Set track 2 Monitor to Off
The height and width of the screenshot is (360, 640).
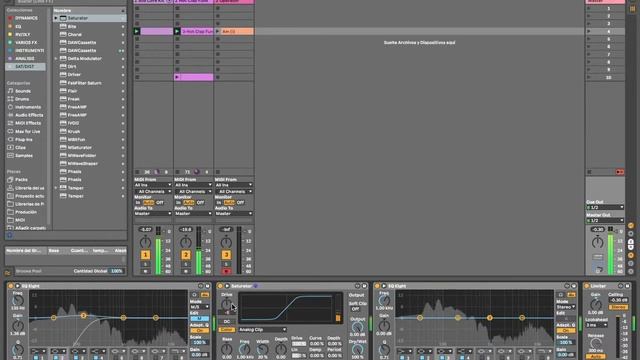tap(200, 202)
